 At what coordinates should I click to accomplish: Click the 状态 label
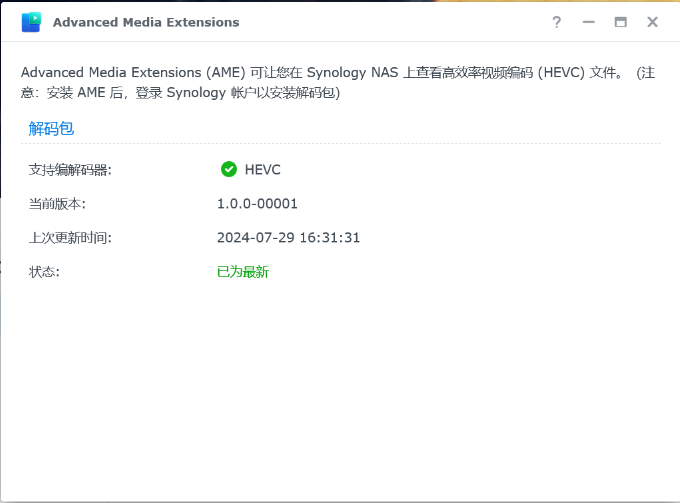(45, 272)
